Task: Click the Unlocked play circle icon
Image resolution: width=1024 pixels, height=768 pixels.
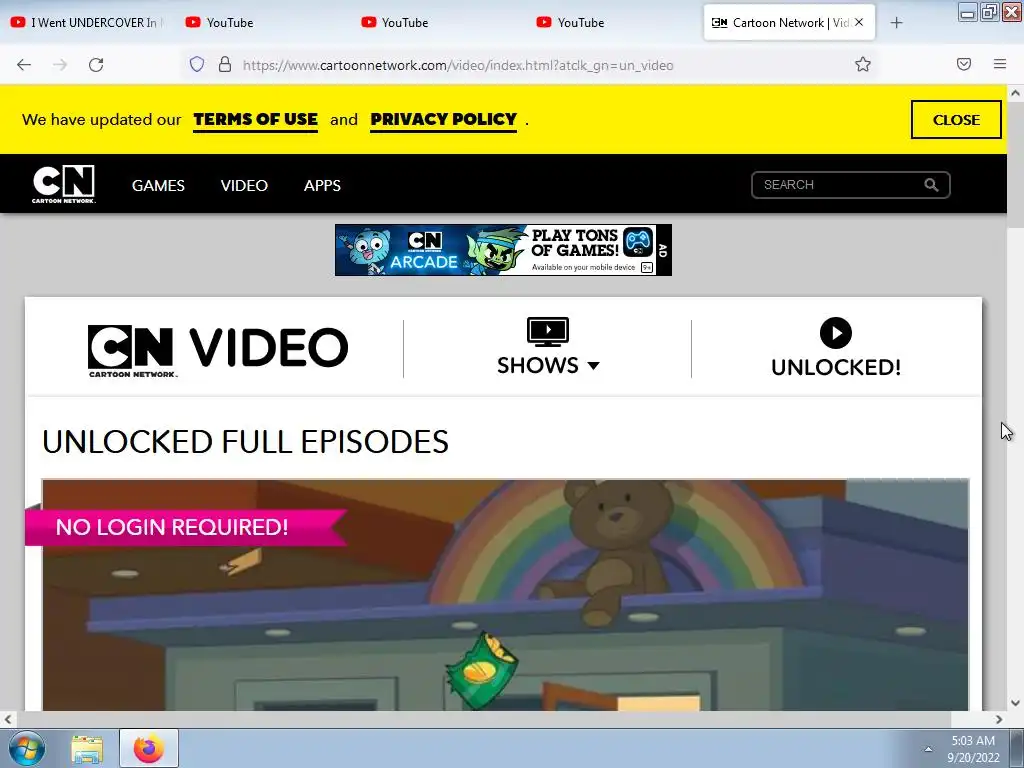Action: 836,333
